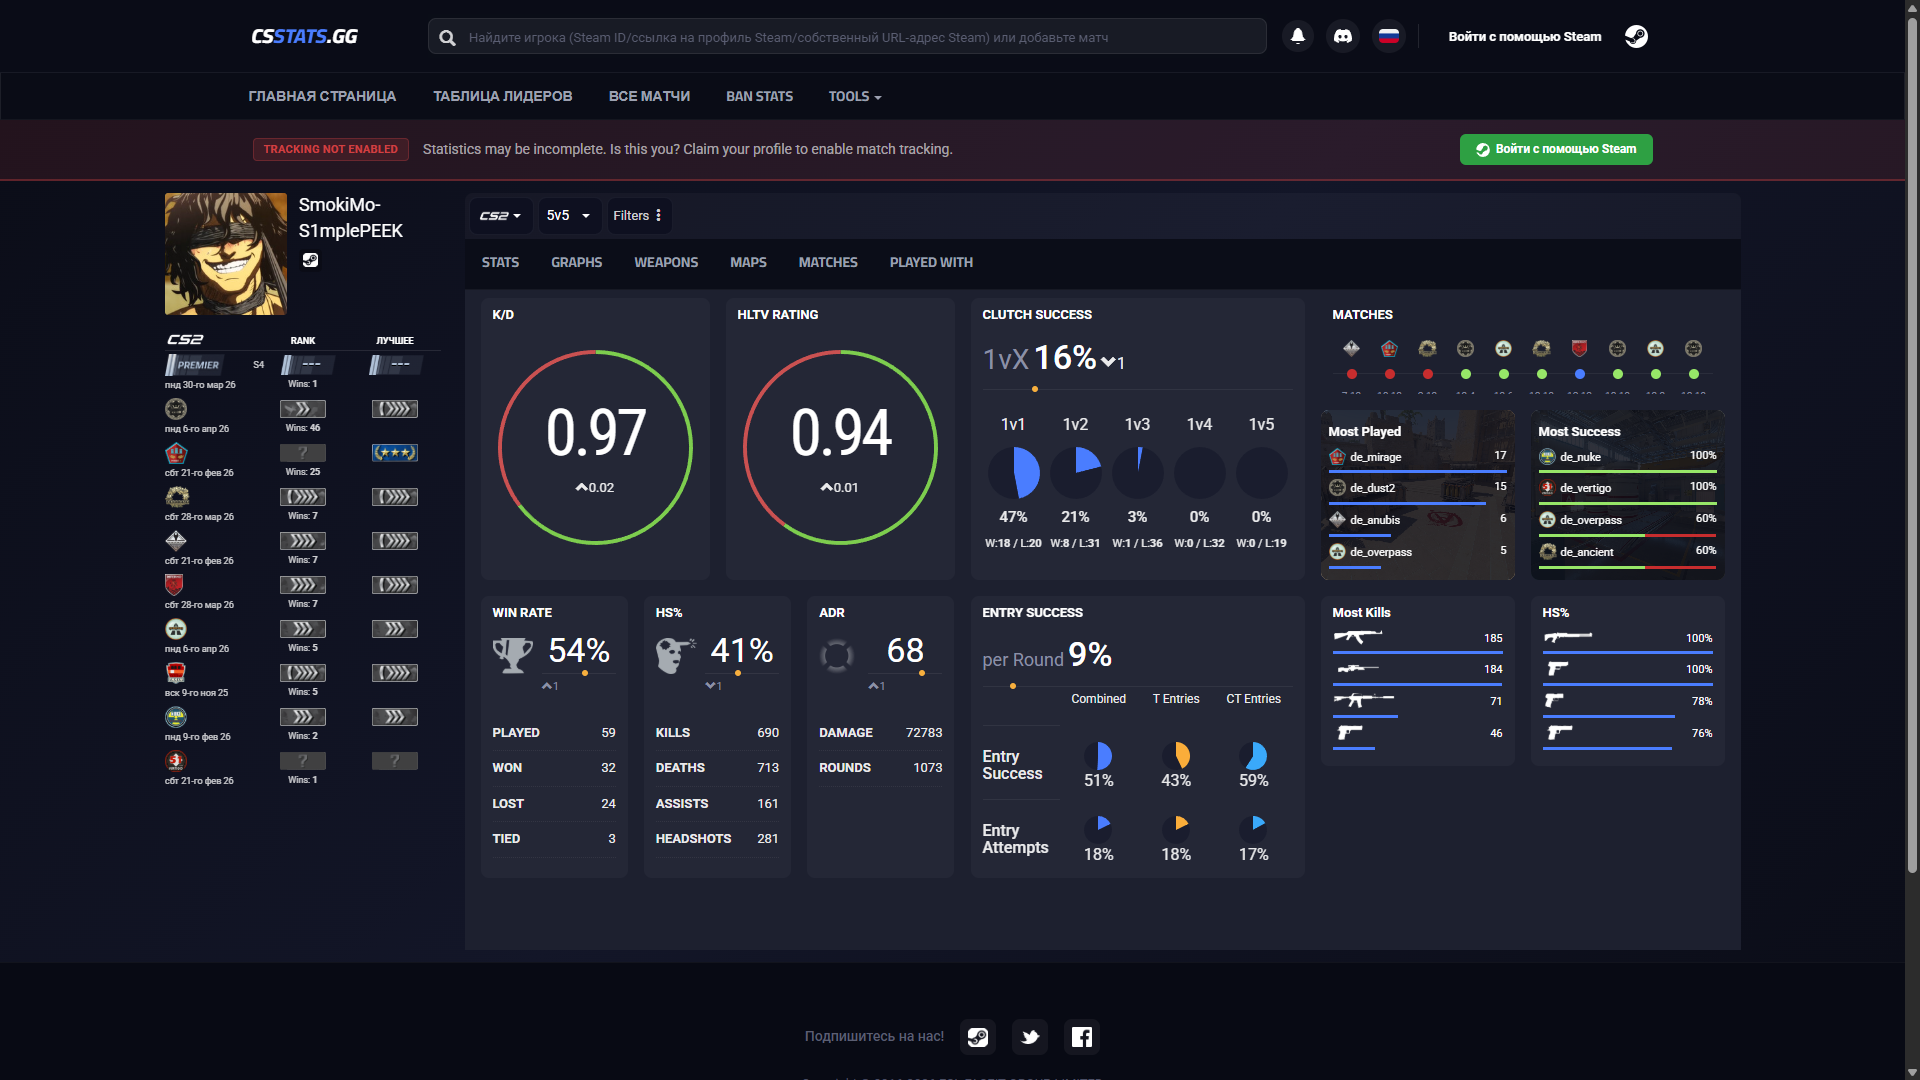The width and height of the screenshot is (1920, 1080).
Task: Switch to the MATCHES tab
Action: point(828,262)
